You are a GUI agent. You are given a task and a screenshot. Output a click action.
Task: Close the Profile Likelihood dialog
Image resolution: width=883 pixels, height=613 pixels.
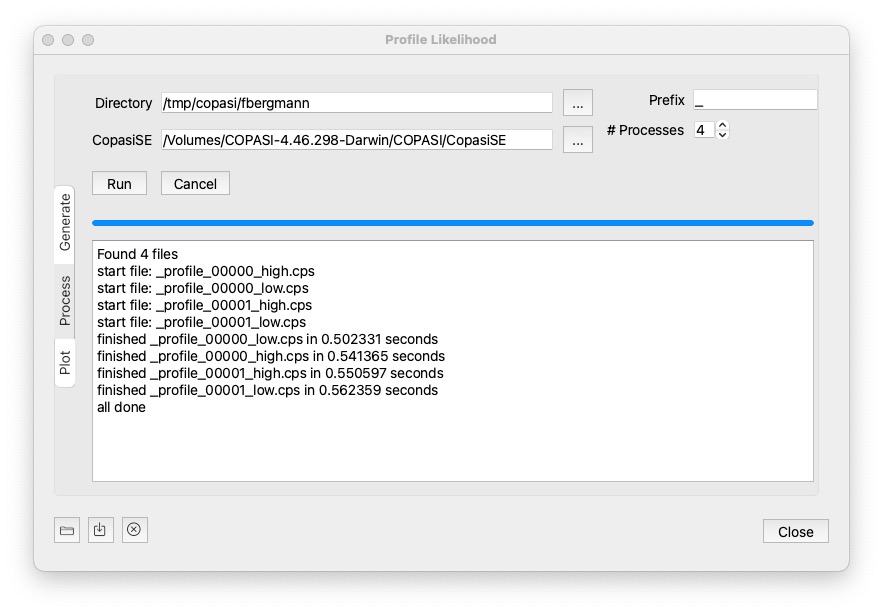(795, 532)
